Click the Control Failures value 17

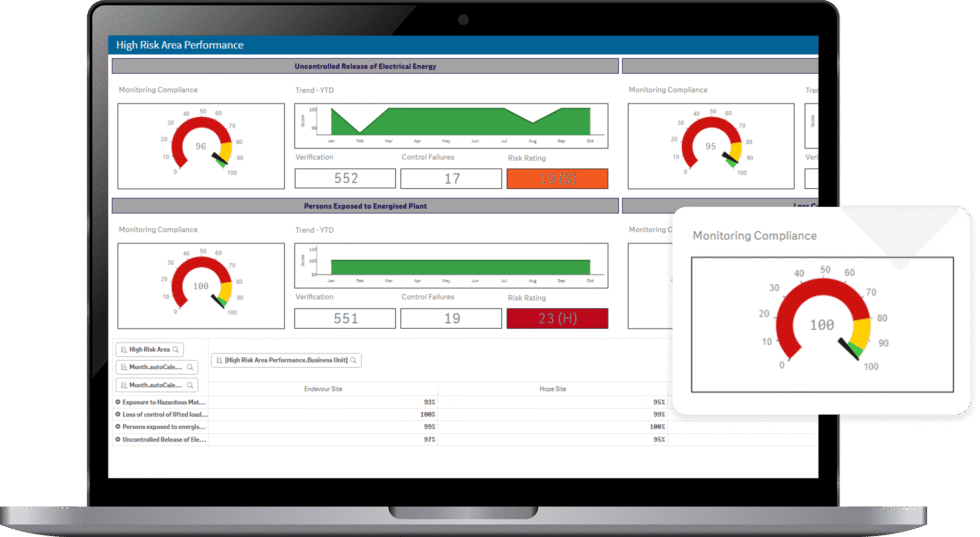coord(451,179)
